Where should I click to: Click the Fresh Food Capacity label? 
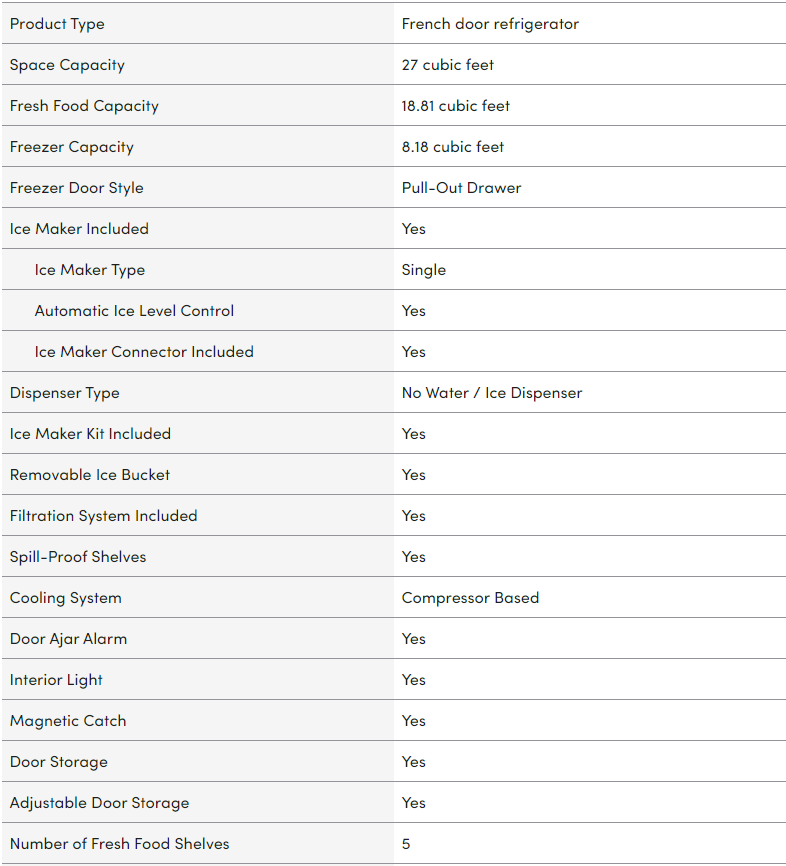point(84,106)
